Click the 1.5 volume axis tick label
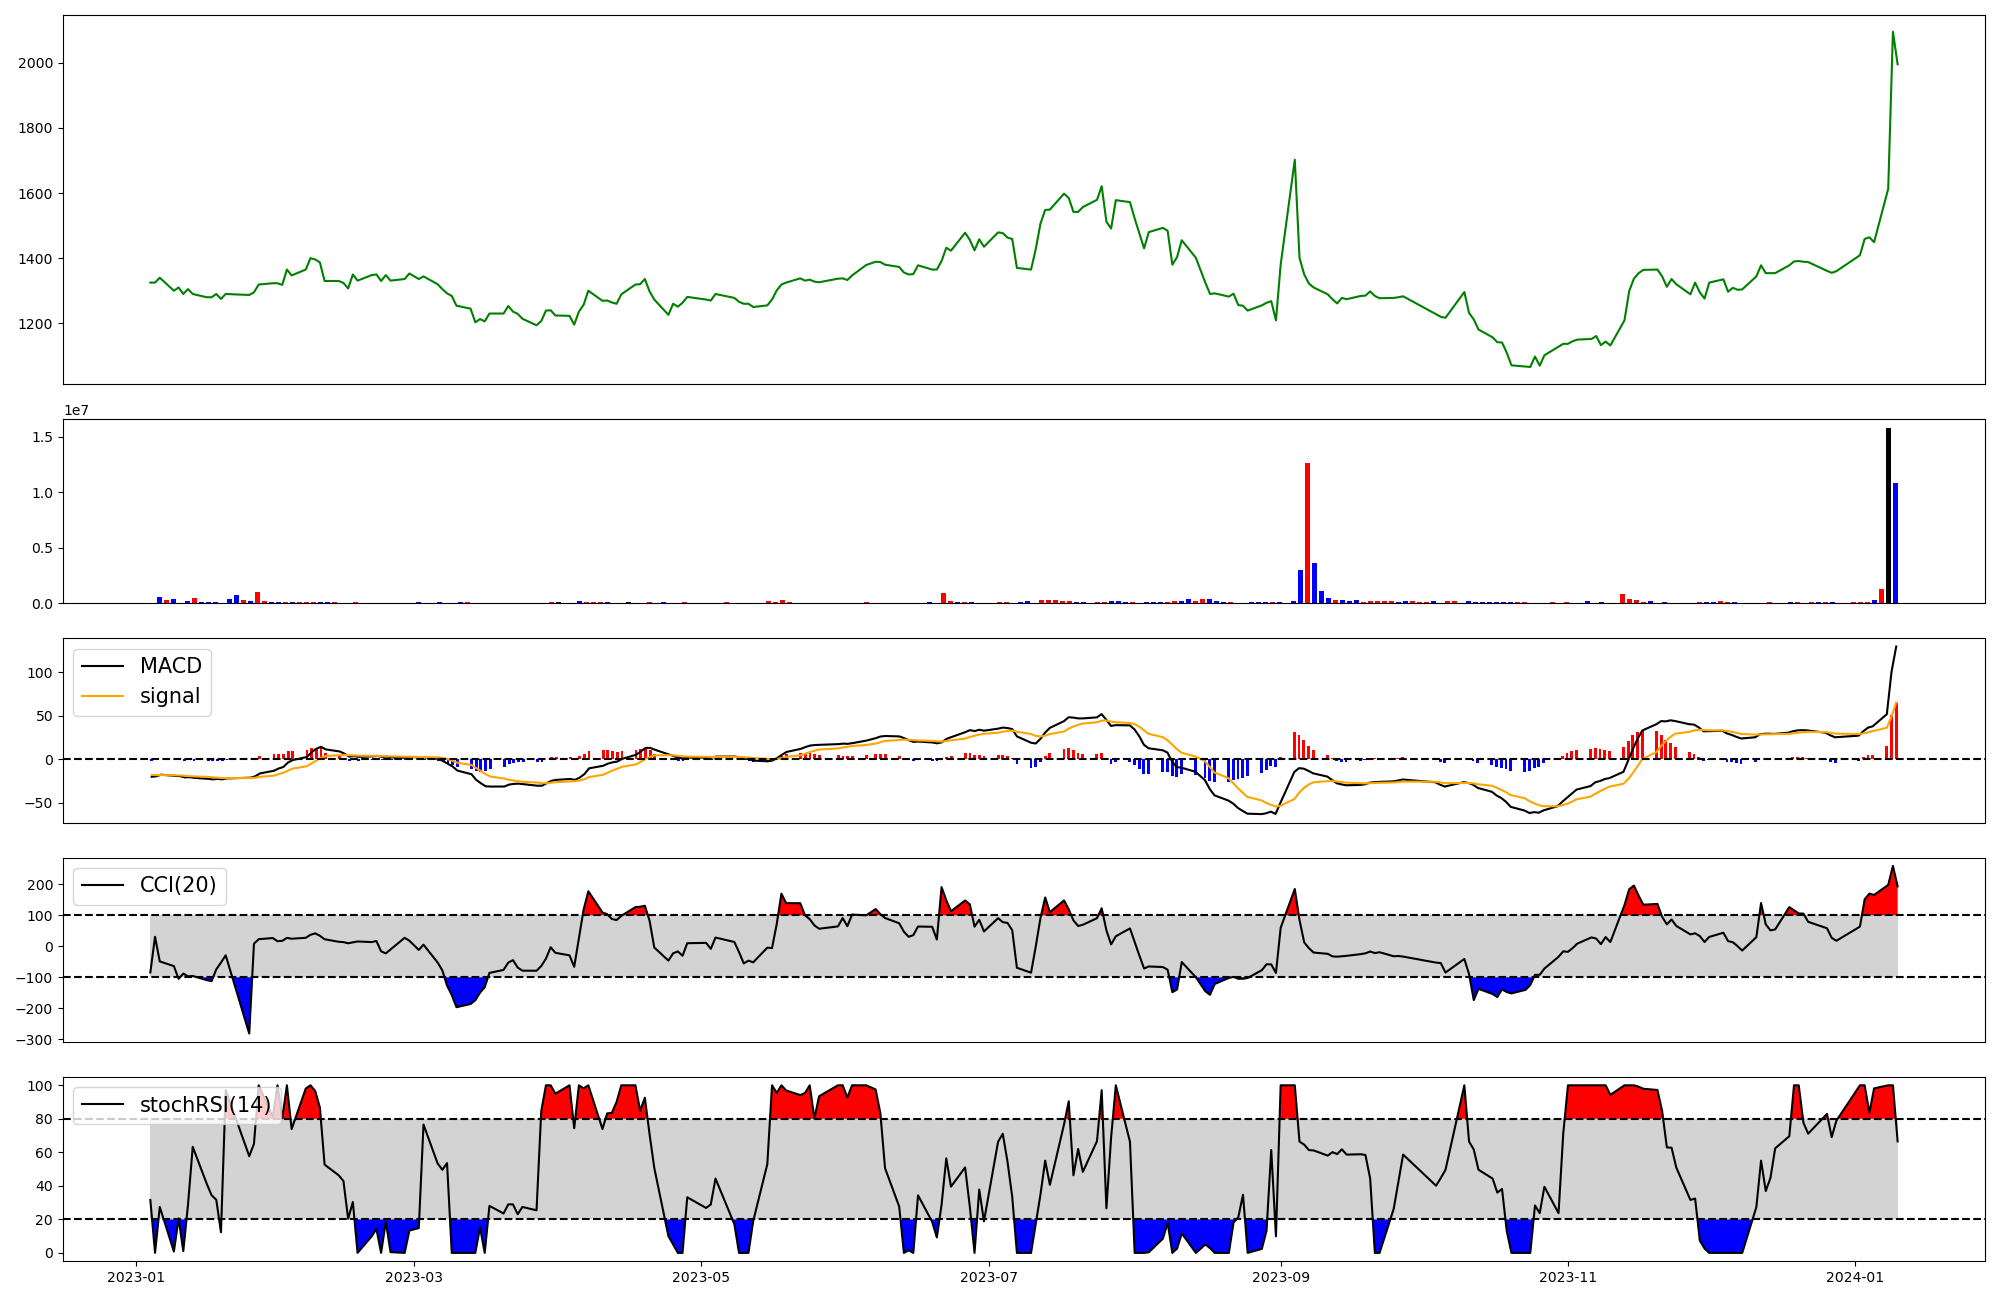Viewport: 2000px width, 1300px height. coord(42,437)
